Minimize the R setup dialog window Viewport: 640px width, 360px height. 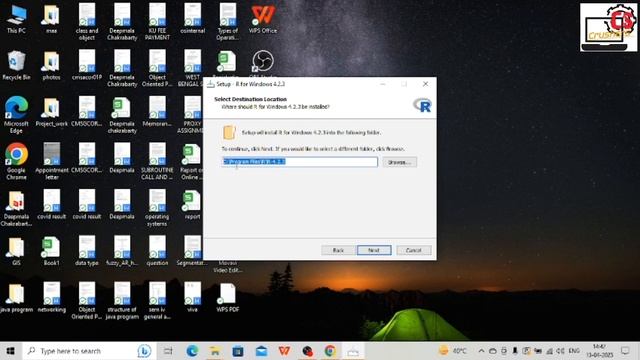(x=383, y=84)
